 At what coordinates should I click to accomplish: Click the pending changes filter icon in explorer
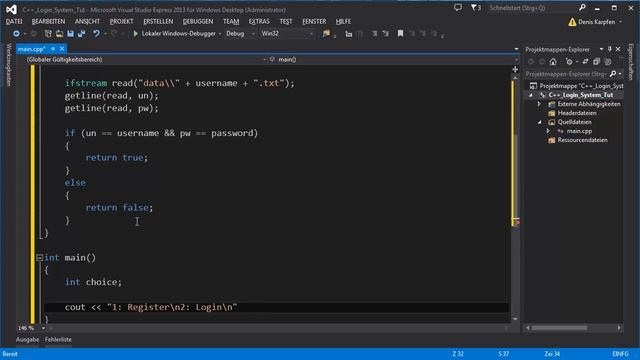(569, 62)
